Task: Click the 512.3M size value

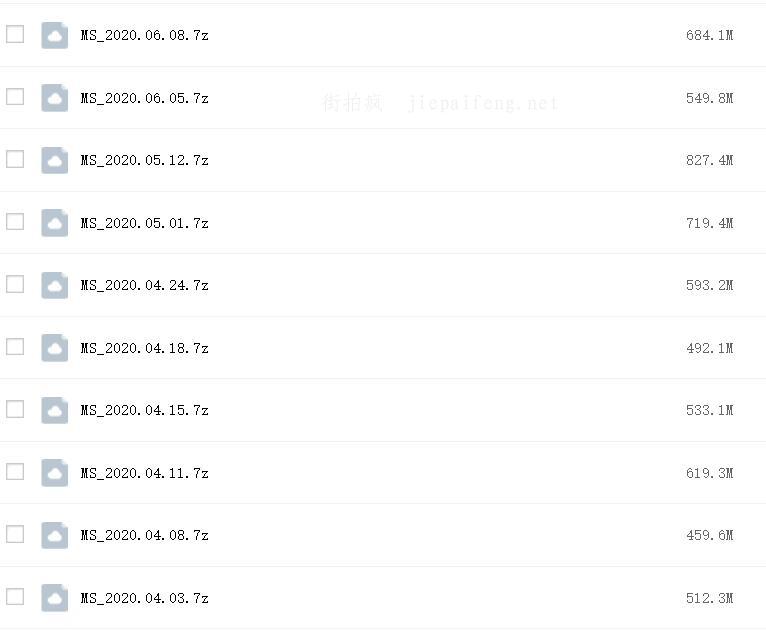Action: (x=709, y=598)
